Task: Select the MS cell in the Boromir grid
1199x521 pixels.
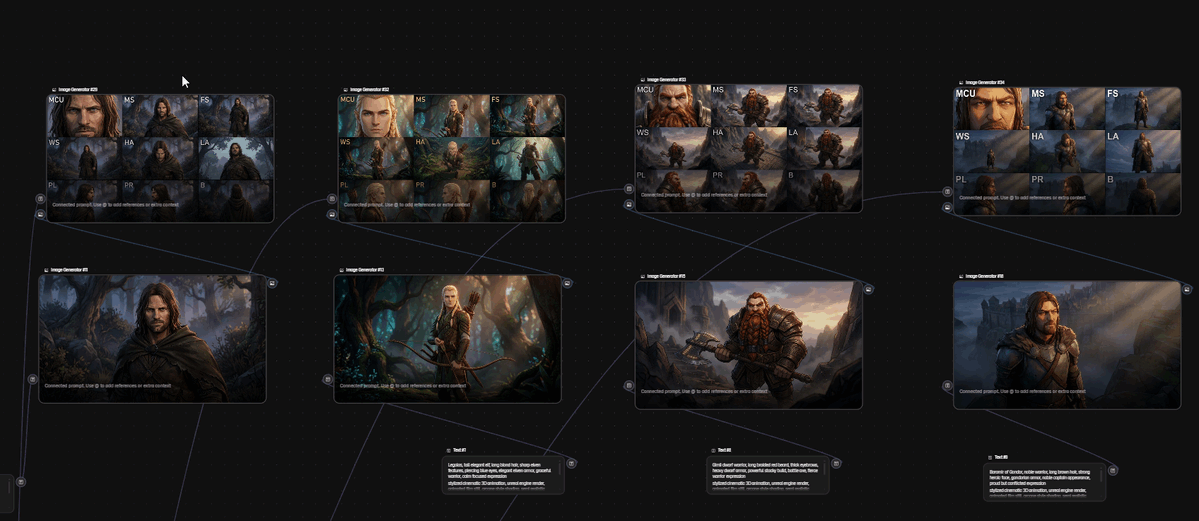Action: 1067,108
